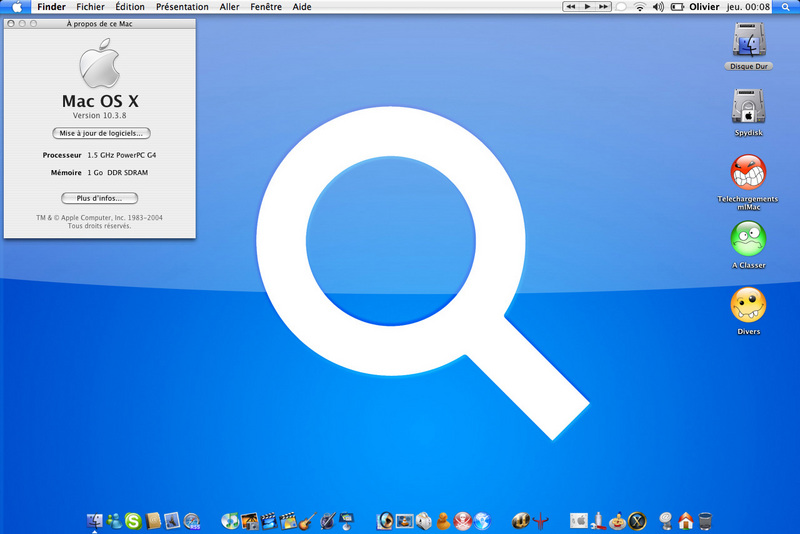Click the Mise à jour de logiciels button
800x534 pixels.
[x=101, y=133]
